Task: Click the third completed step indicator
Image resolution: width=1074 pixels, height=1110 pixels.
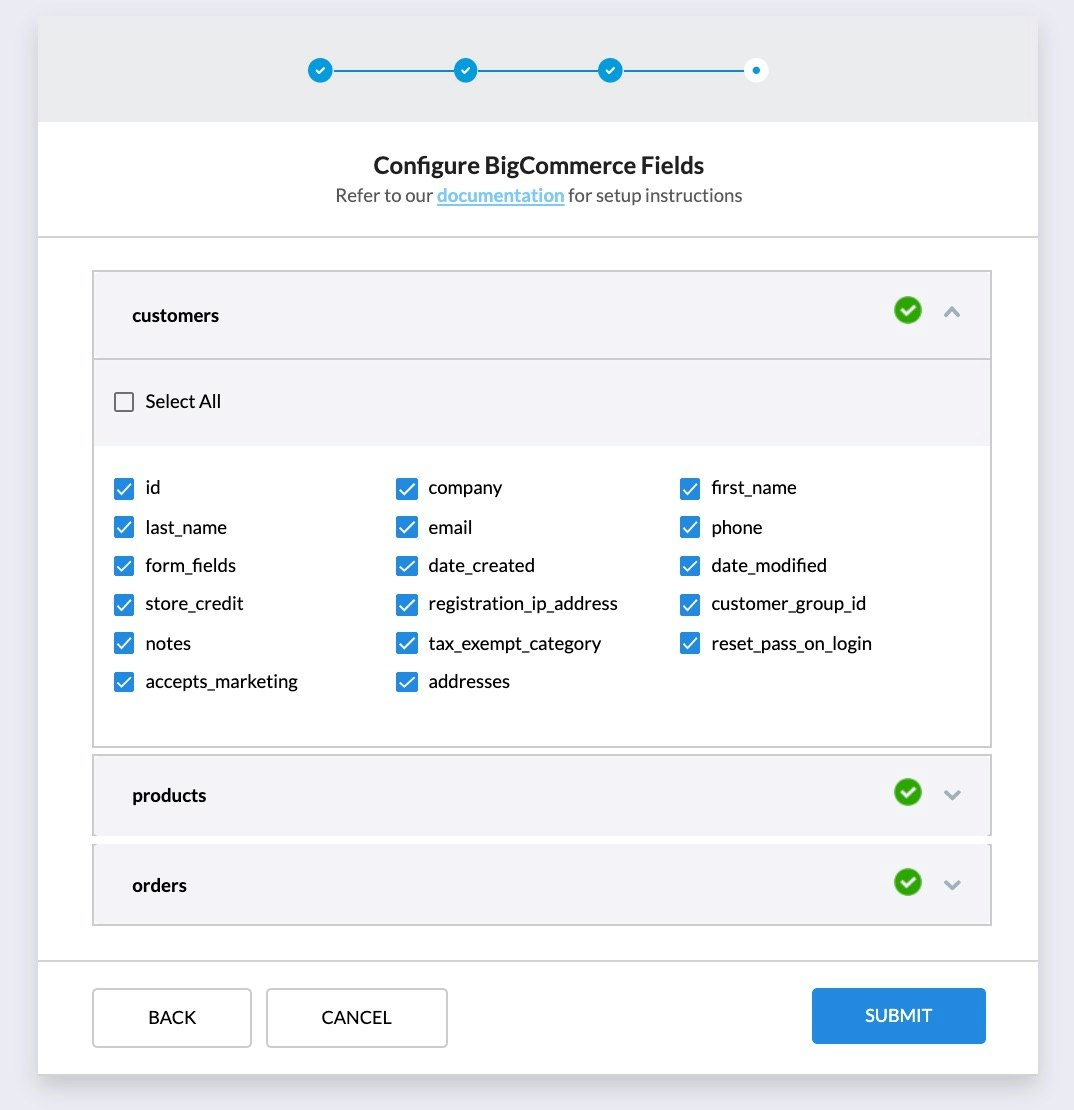Action: tap(610, 71)
